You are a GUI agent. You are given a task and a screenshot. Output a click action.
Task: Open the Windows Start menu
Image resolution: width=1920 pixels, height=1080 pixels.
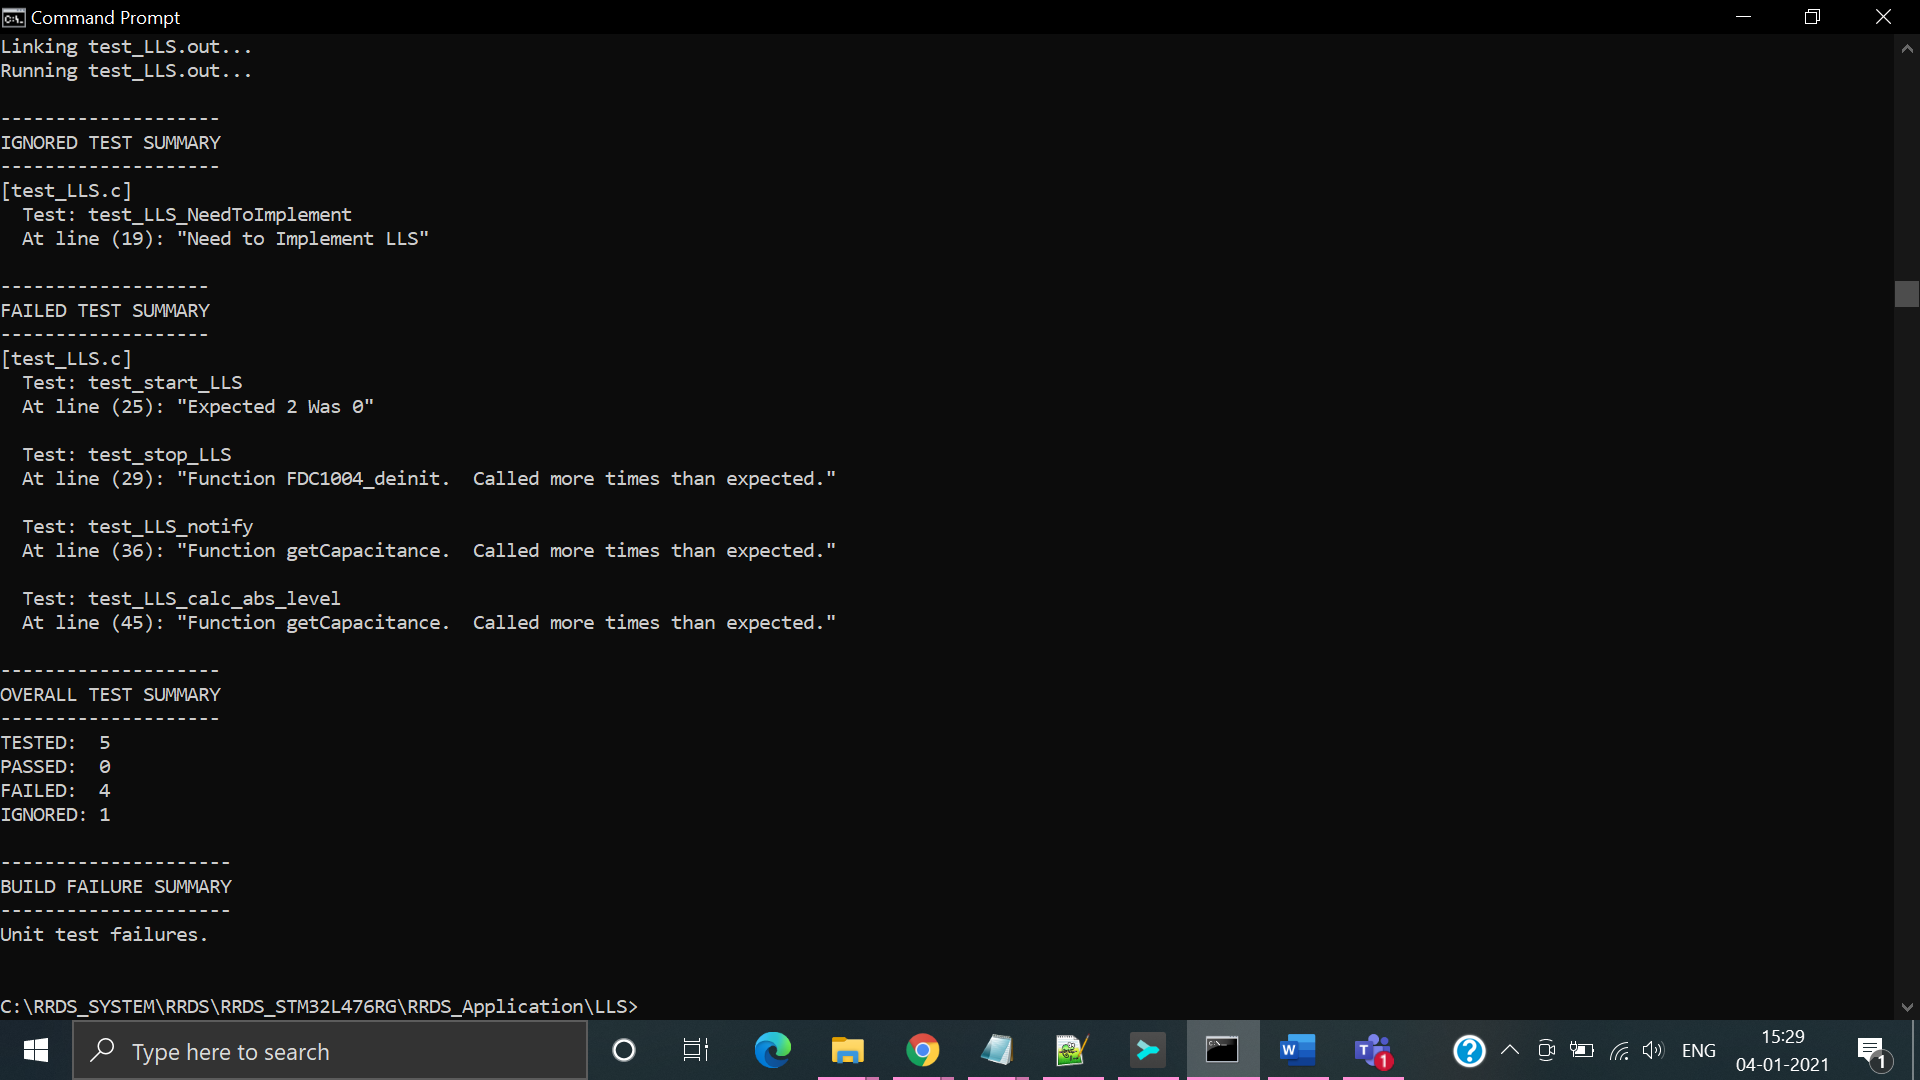[x=36, y=1050]
